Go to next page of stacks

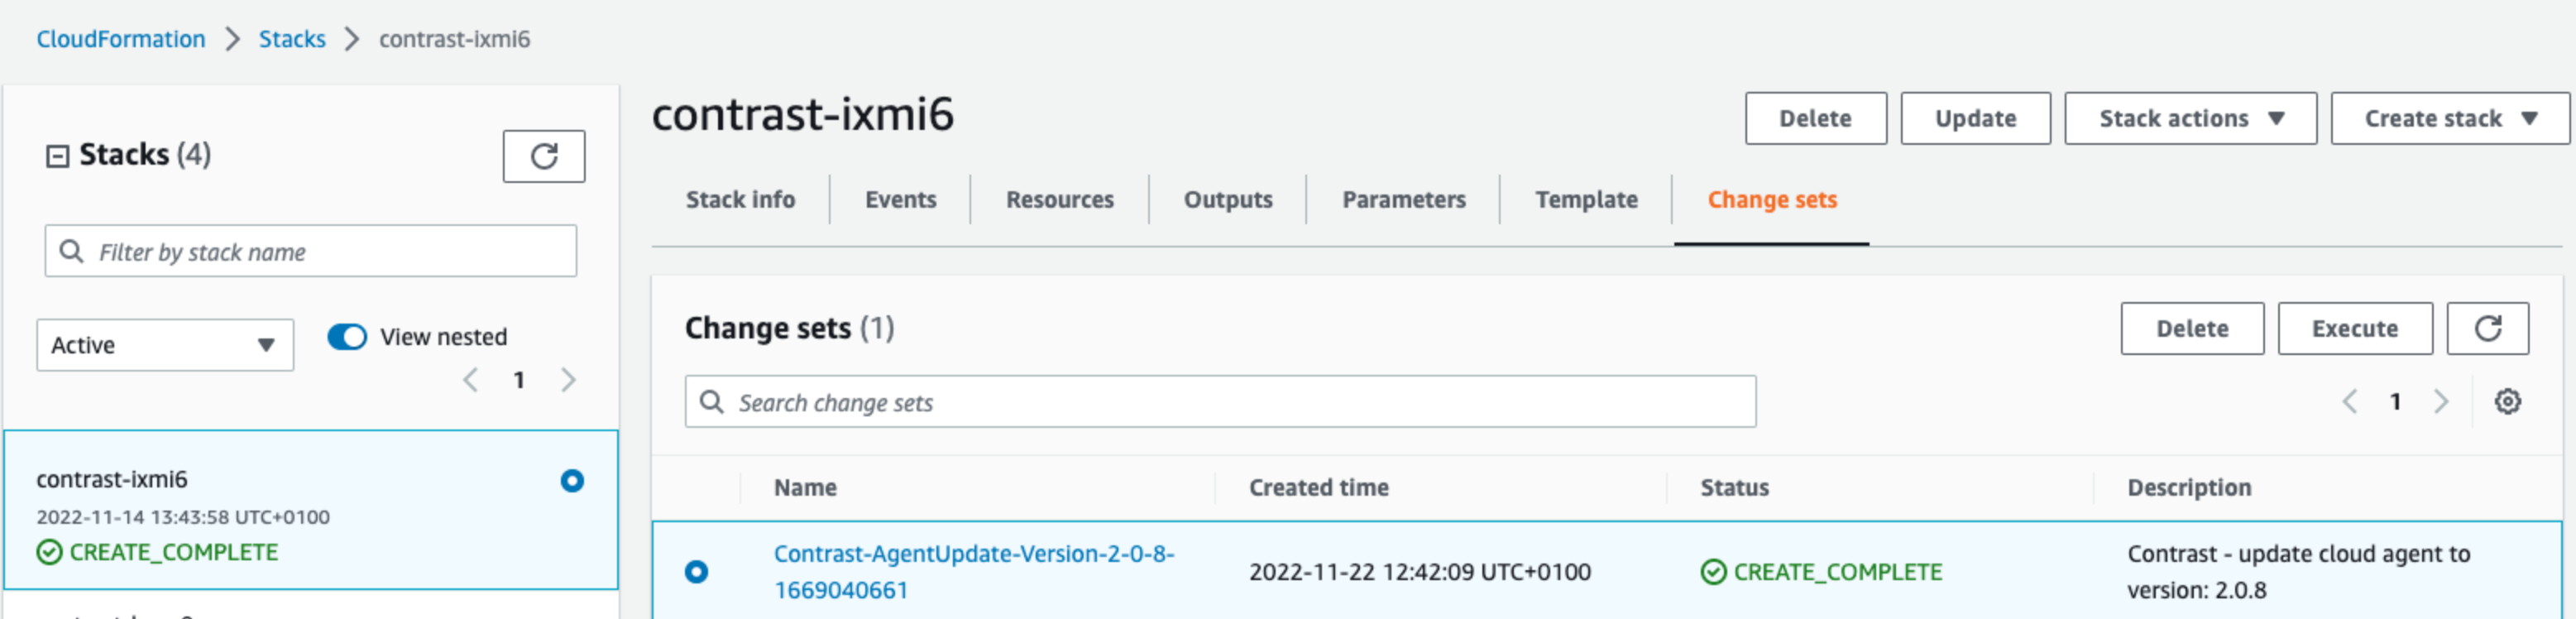point(568,380)
